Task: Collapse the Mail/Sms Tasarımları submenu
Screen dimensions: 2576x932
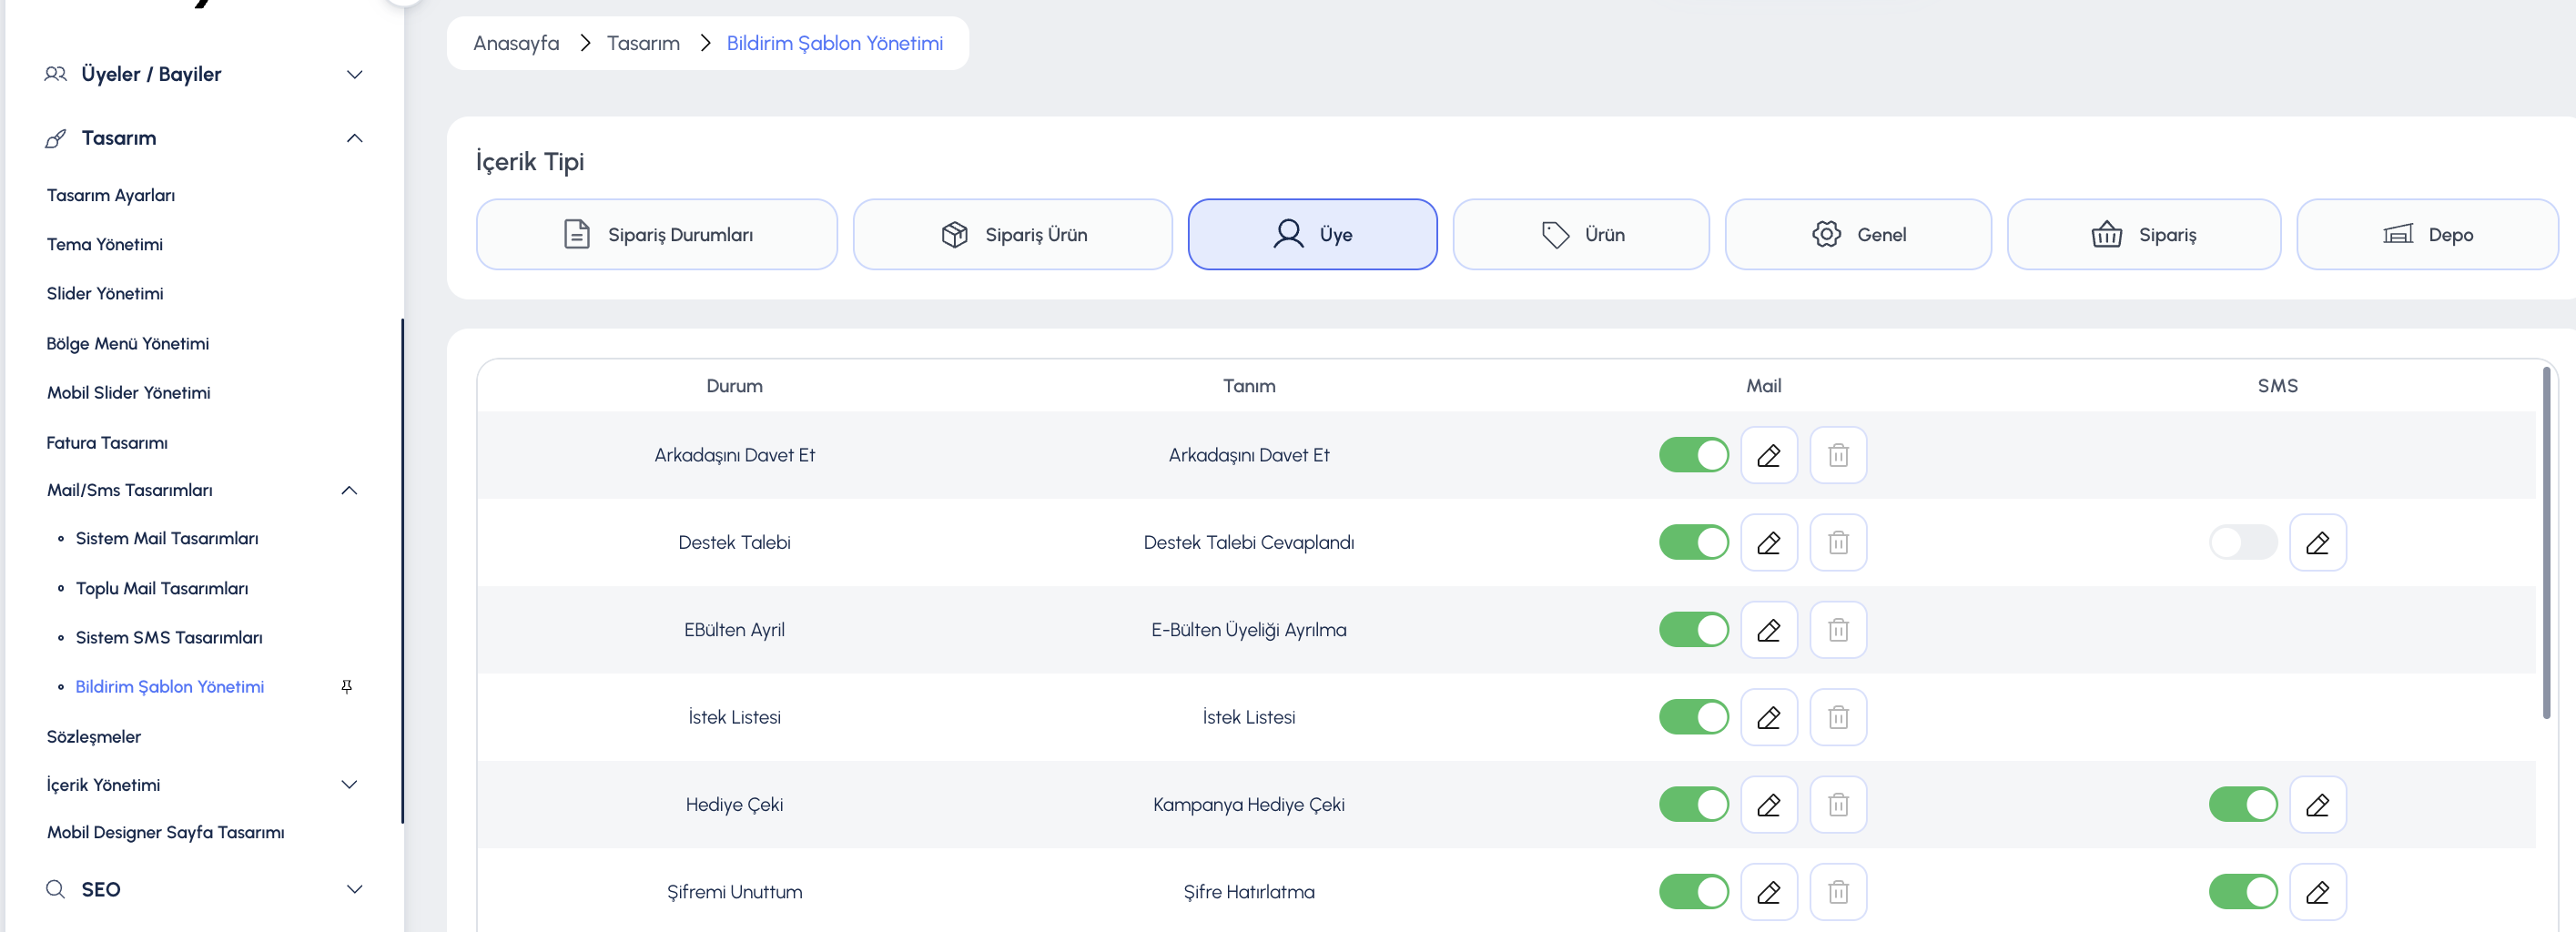Action: pyautogui.click(x=349, y=490)
